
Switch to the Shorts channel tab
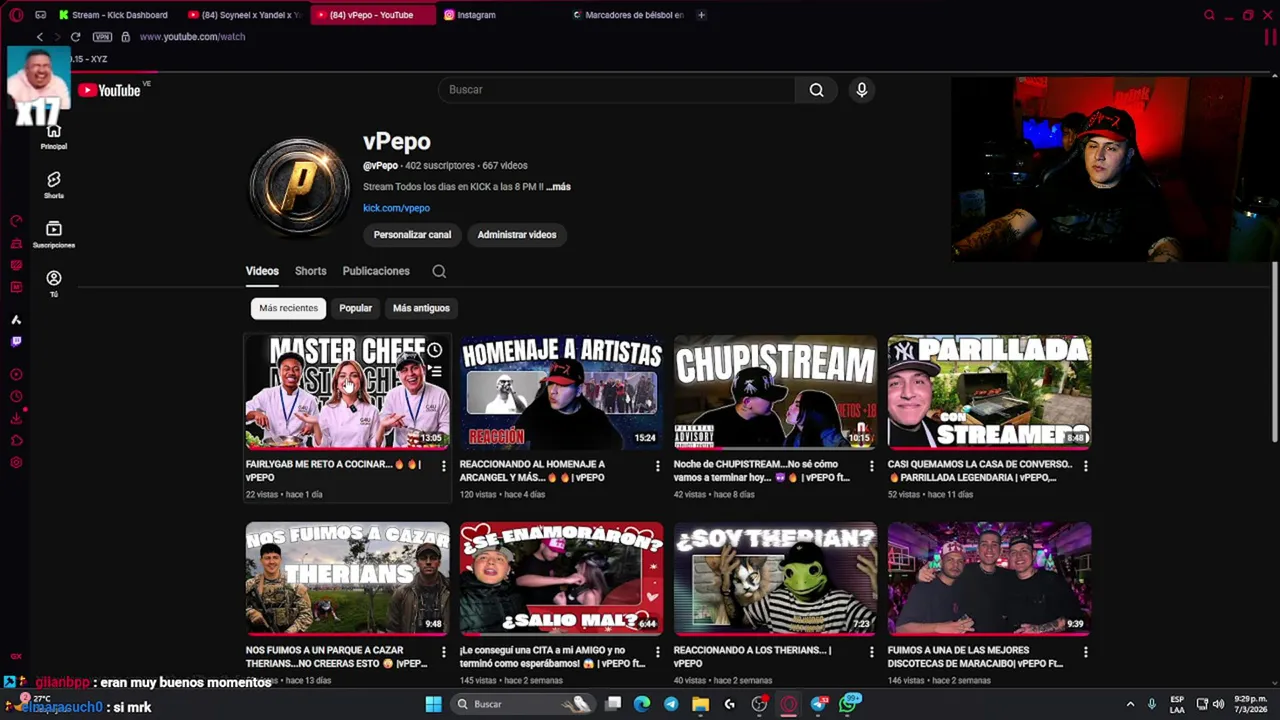(310, 271)
